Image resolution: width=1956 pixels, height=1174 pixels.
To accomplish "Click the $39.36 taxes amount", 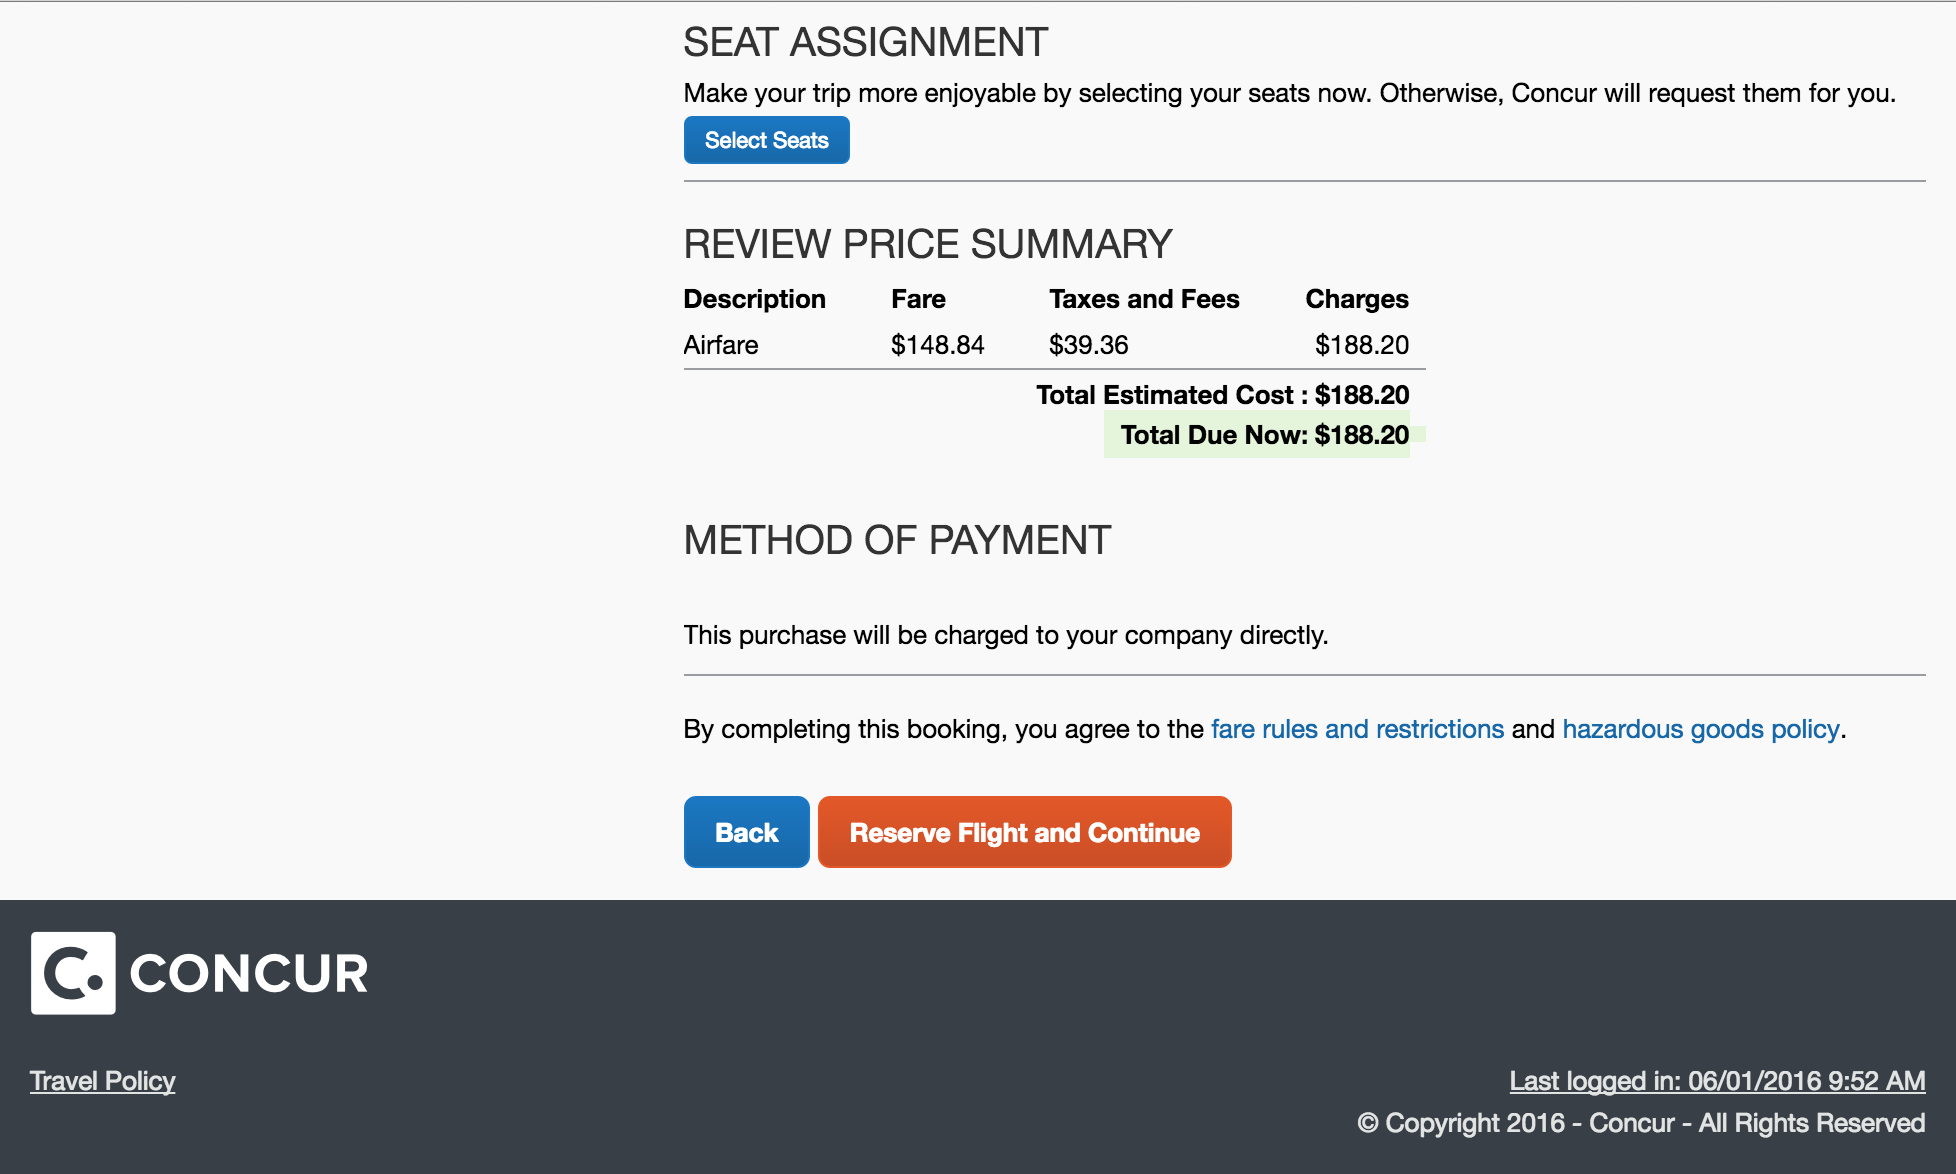I will [x=1088, y=345].
